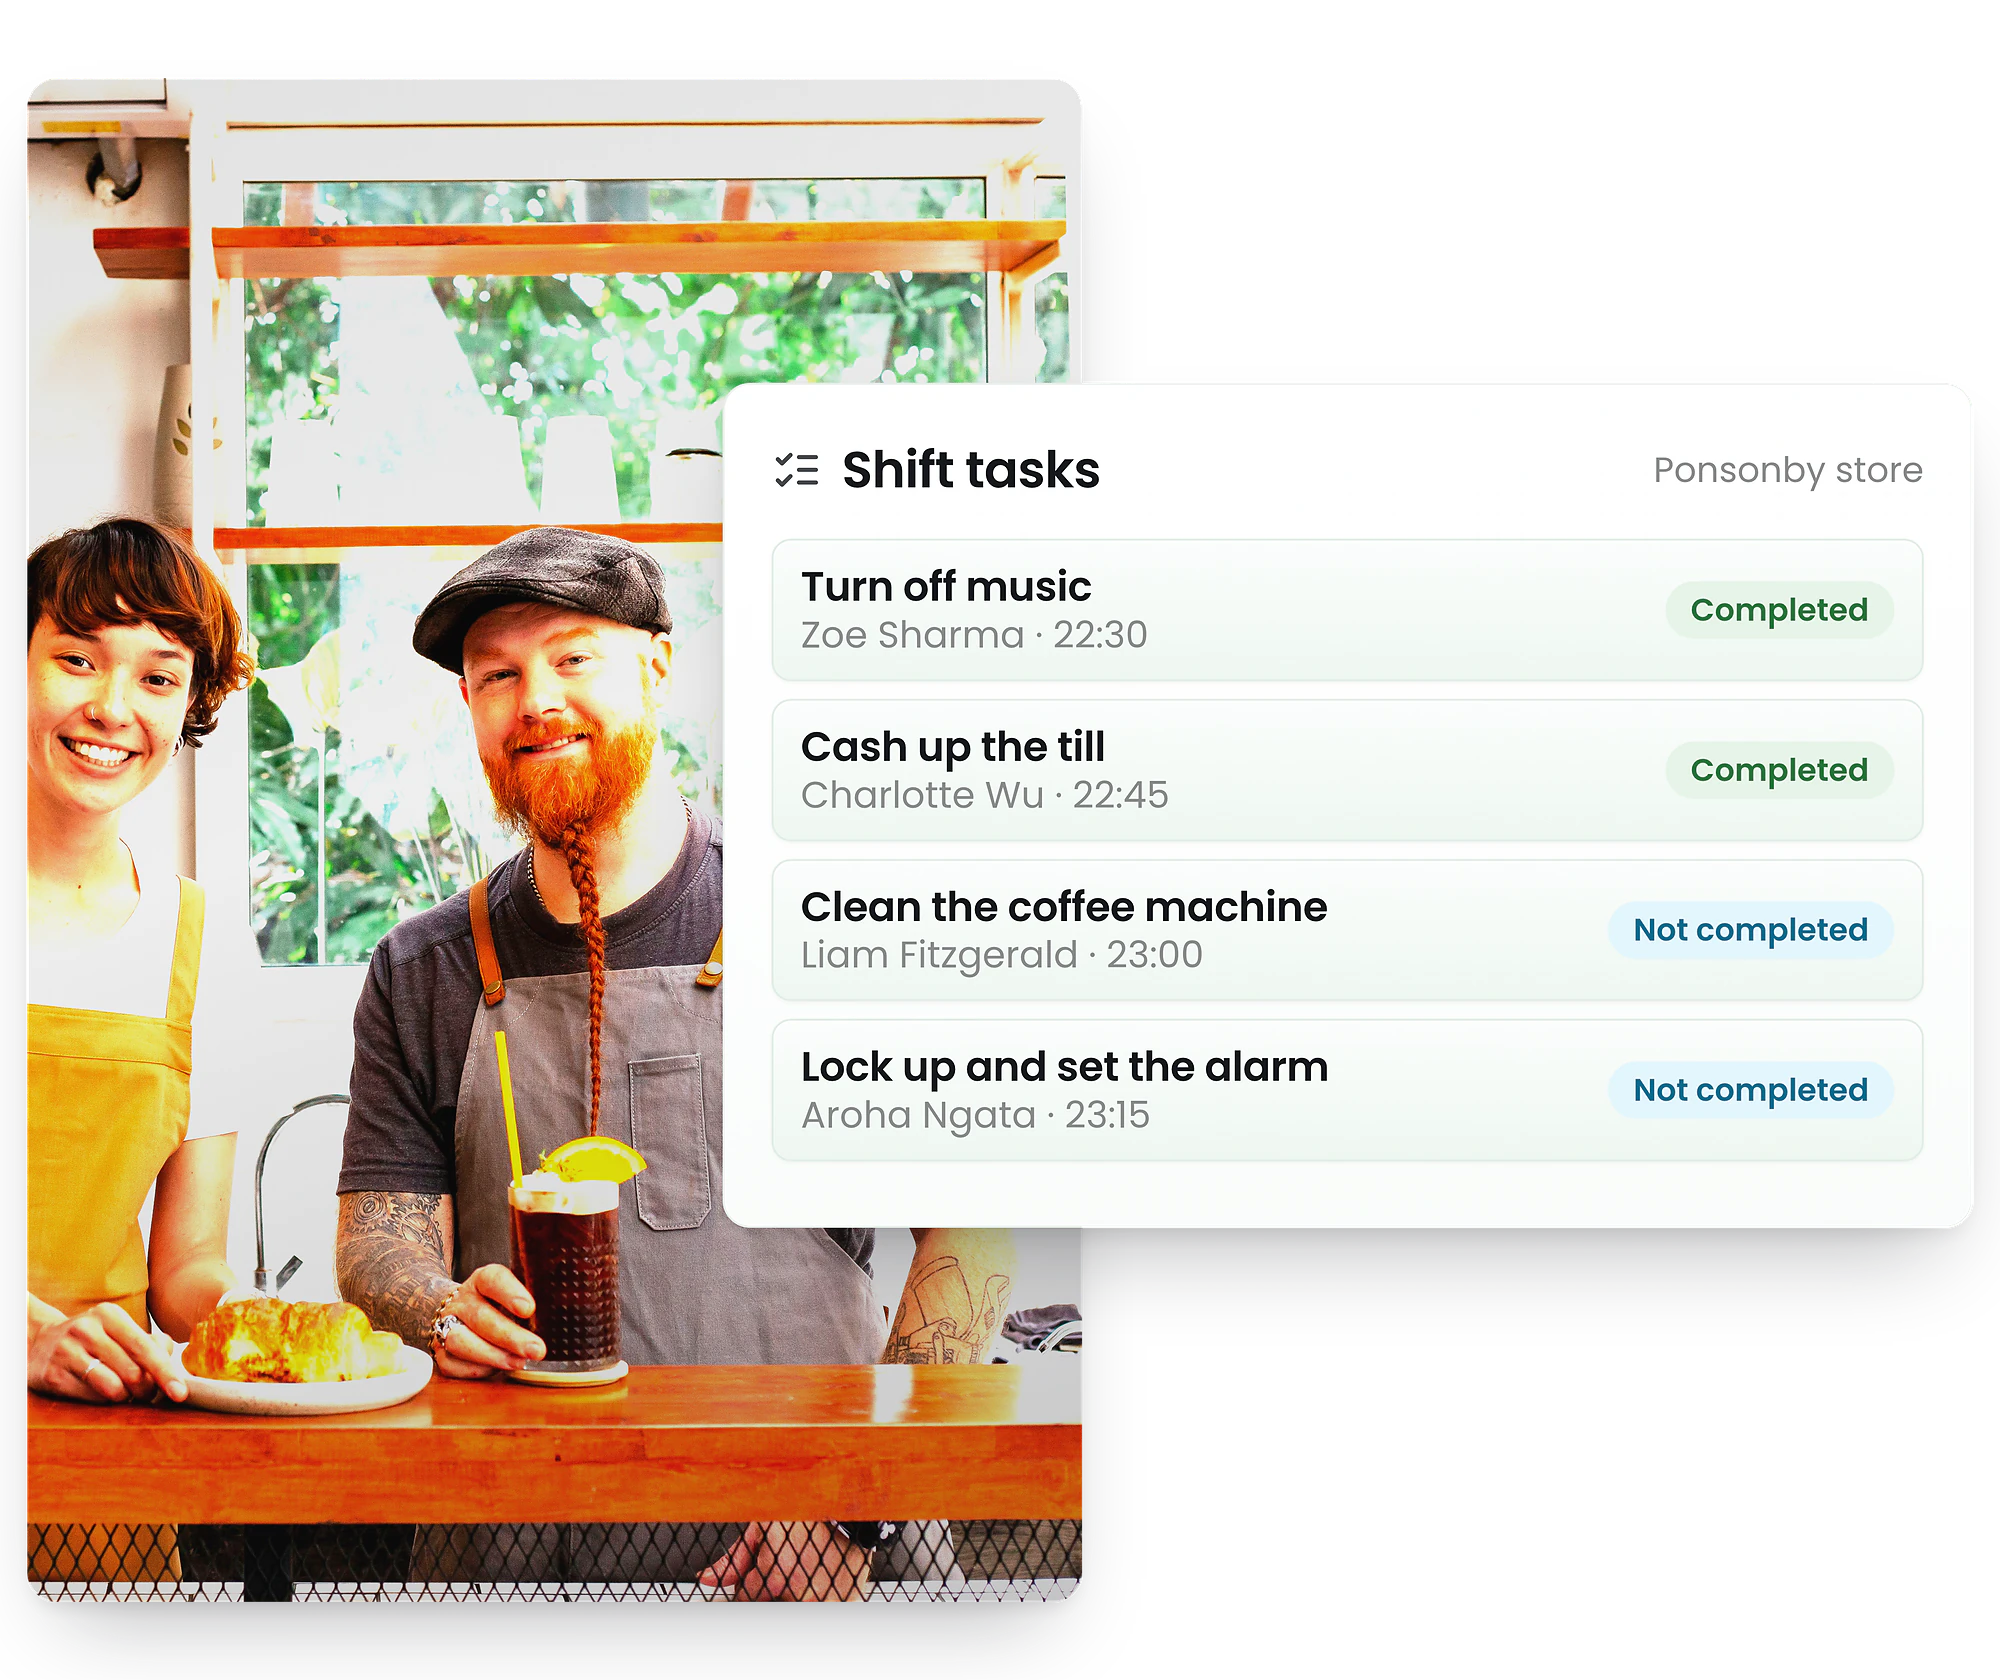2000x1680 pixels.
Task: Open the Clean the coffee machine task
Action: point(1347,930)
